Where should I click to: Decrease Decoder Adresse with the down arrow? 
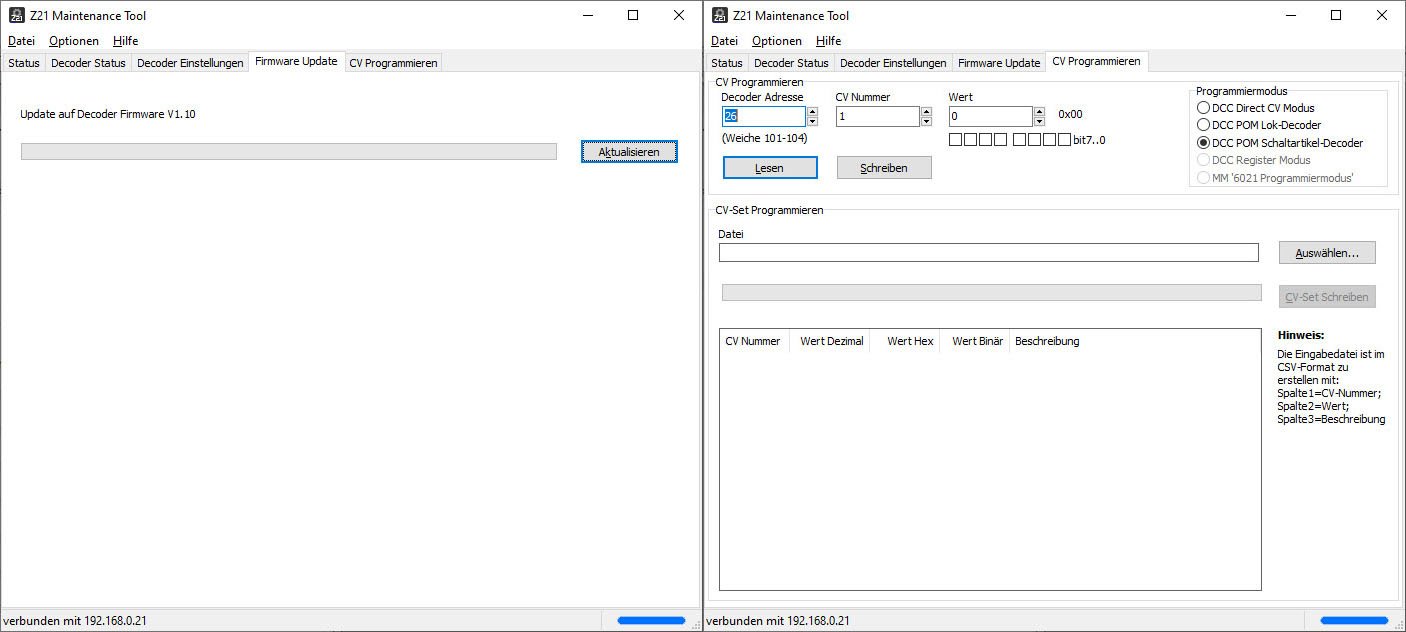pos(812,121)
